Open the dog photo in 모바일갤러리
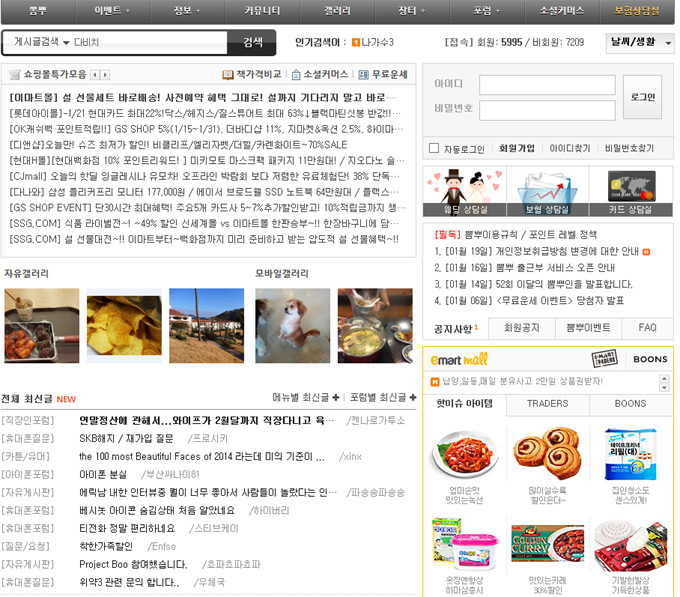Viewport: 680px width, 597px height. point(293,326)
